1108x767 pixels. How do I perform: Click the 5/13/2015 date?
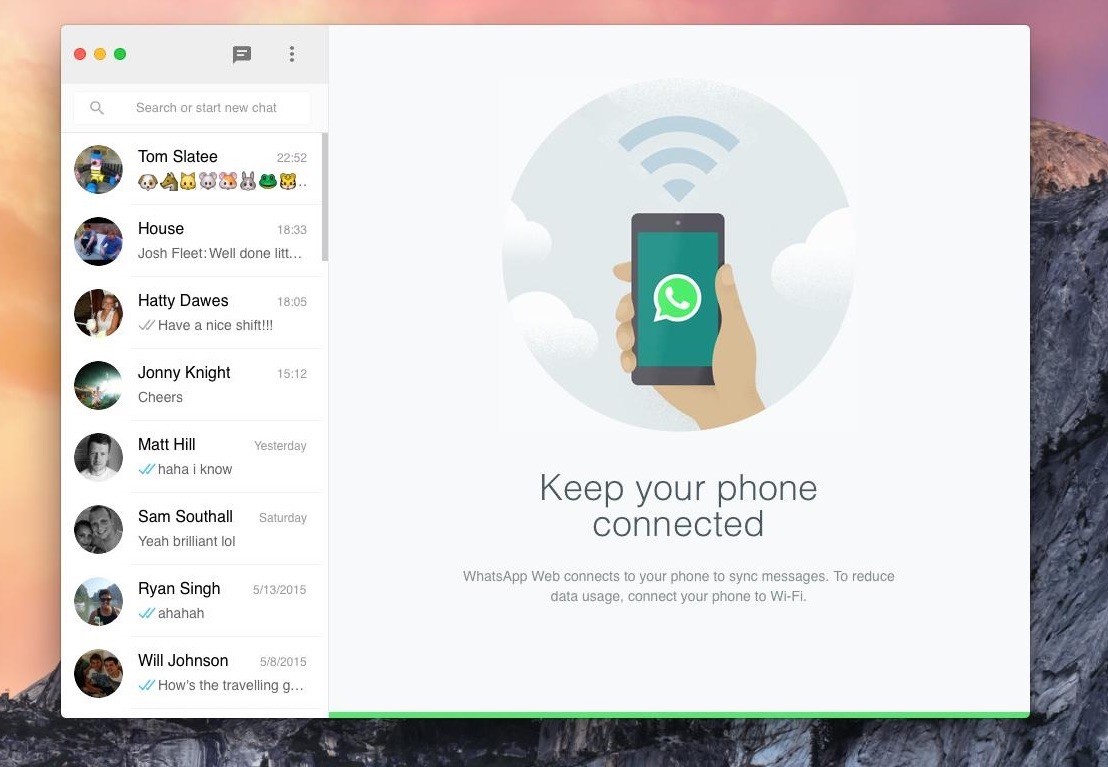pyautogui.click(x=280, y=590)
